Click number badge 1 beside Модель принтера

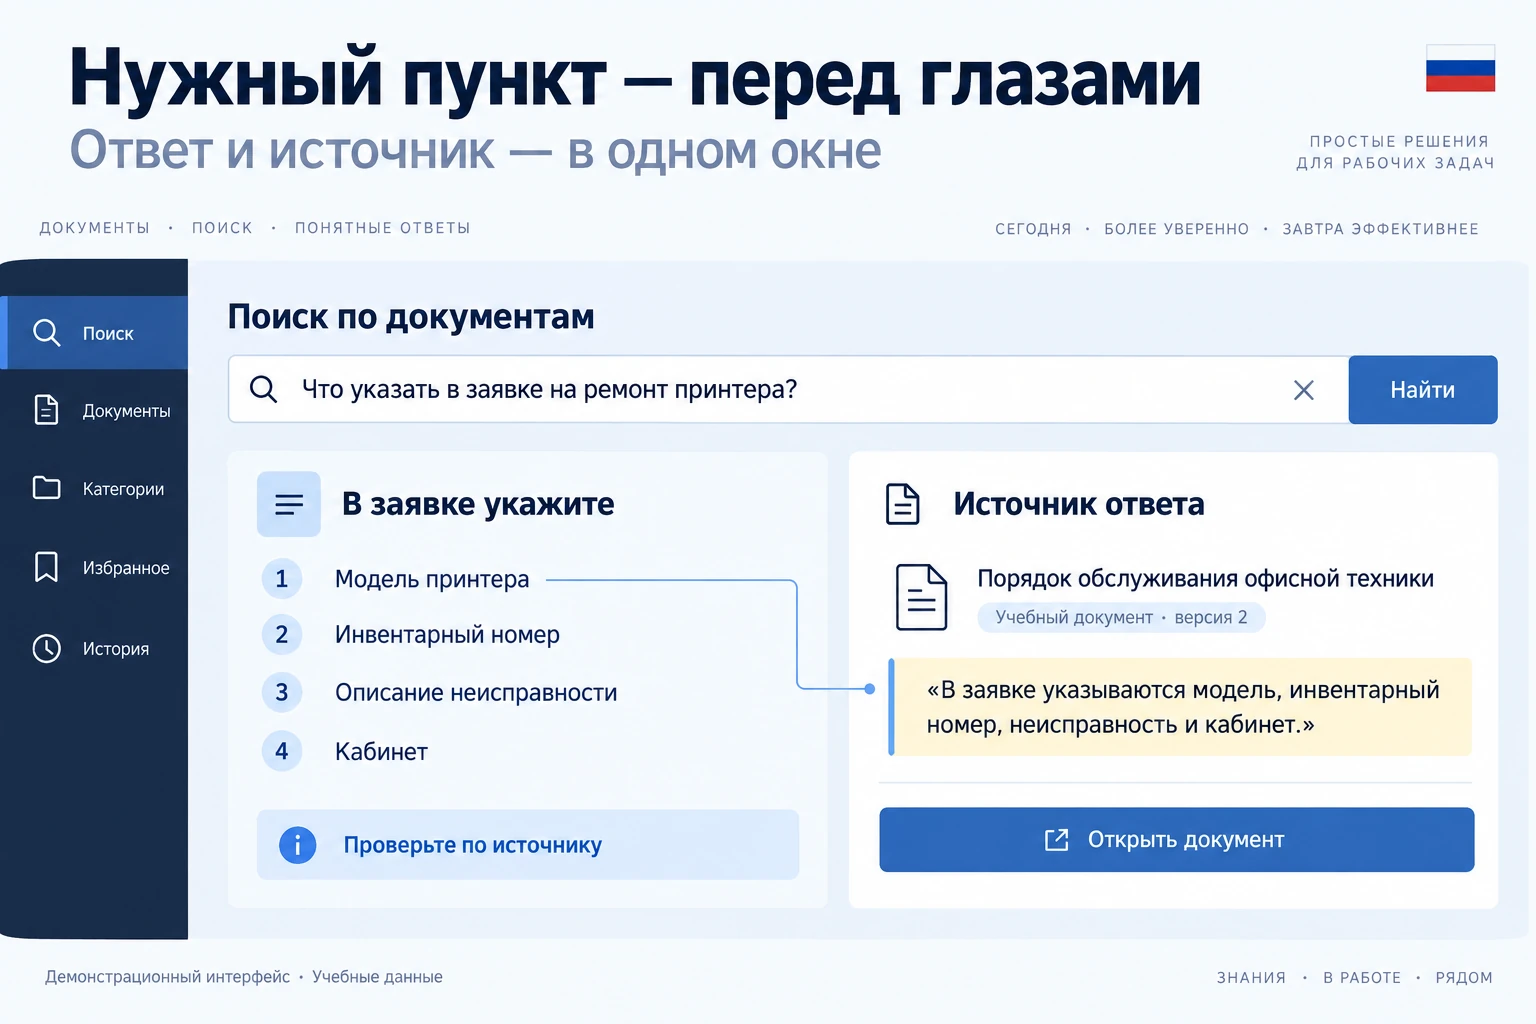tap(282, 579)
